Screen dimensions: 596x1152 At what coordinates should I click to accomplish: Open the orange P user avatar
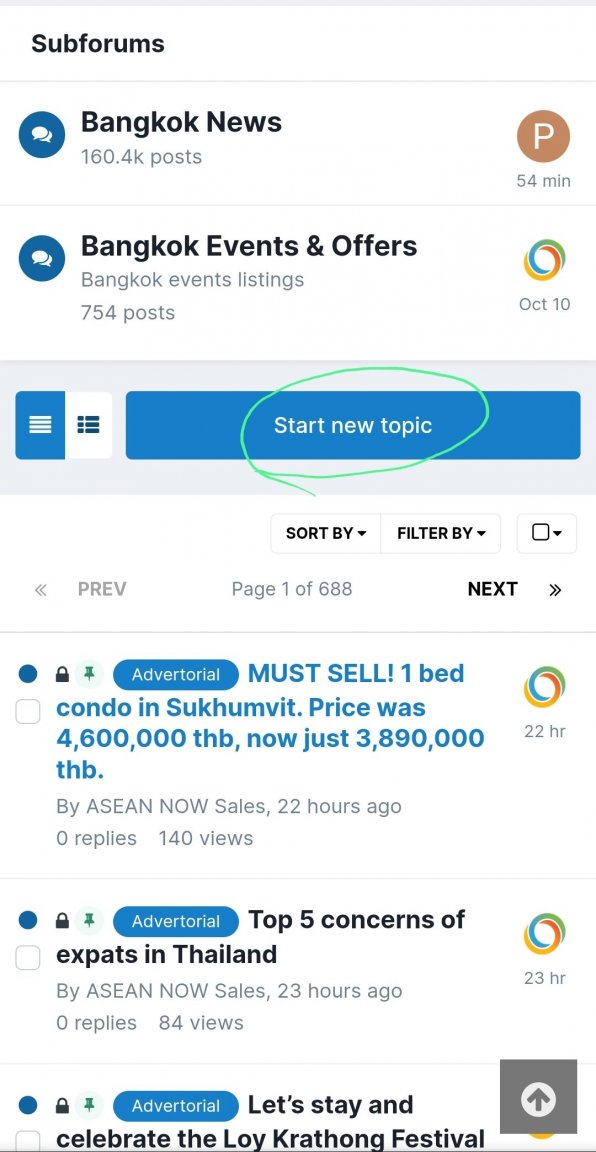coord(544,136)
